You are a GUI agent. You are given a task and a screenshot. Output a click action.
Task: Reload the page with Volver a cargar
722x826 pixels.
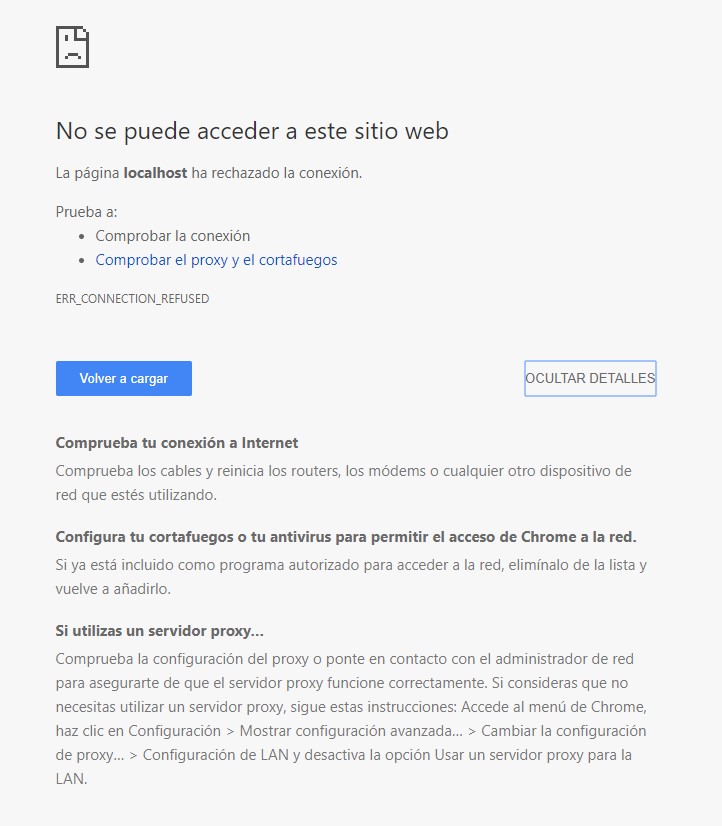click(x=124, y=378)
